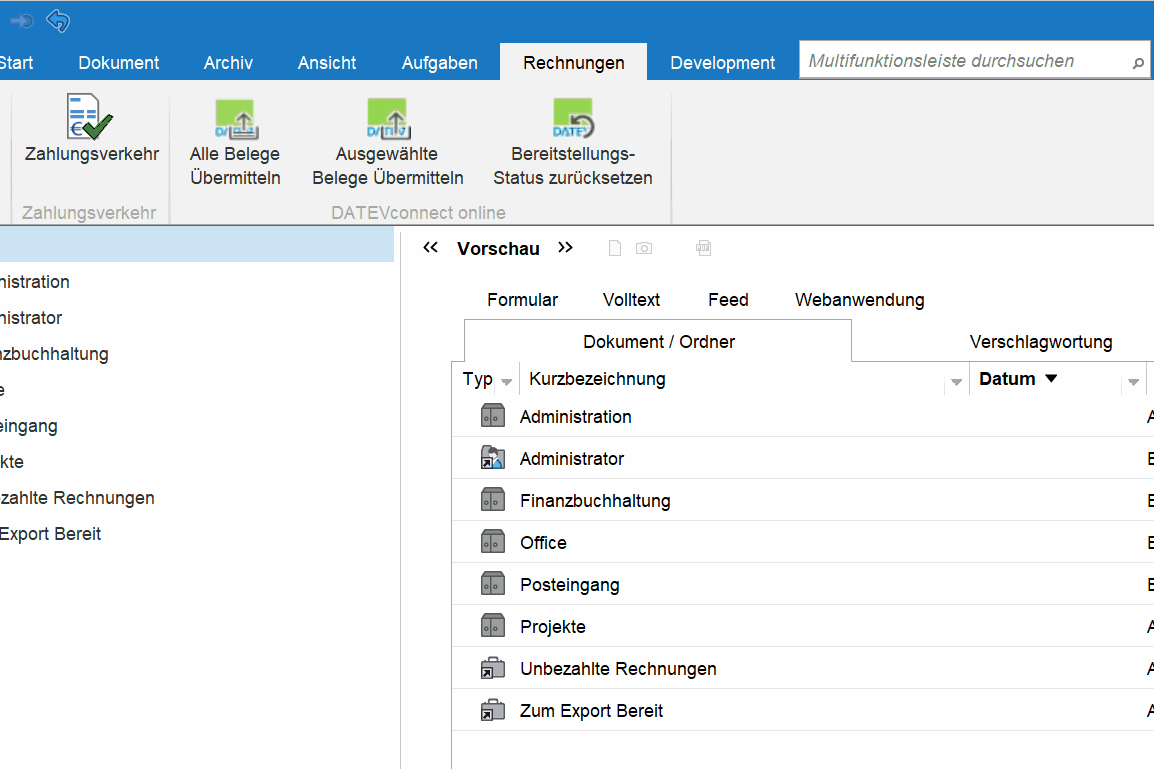Select Administrator row in the list

tap(802, 458)
